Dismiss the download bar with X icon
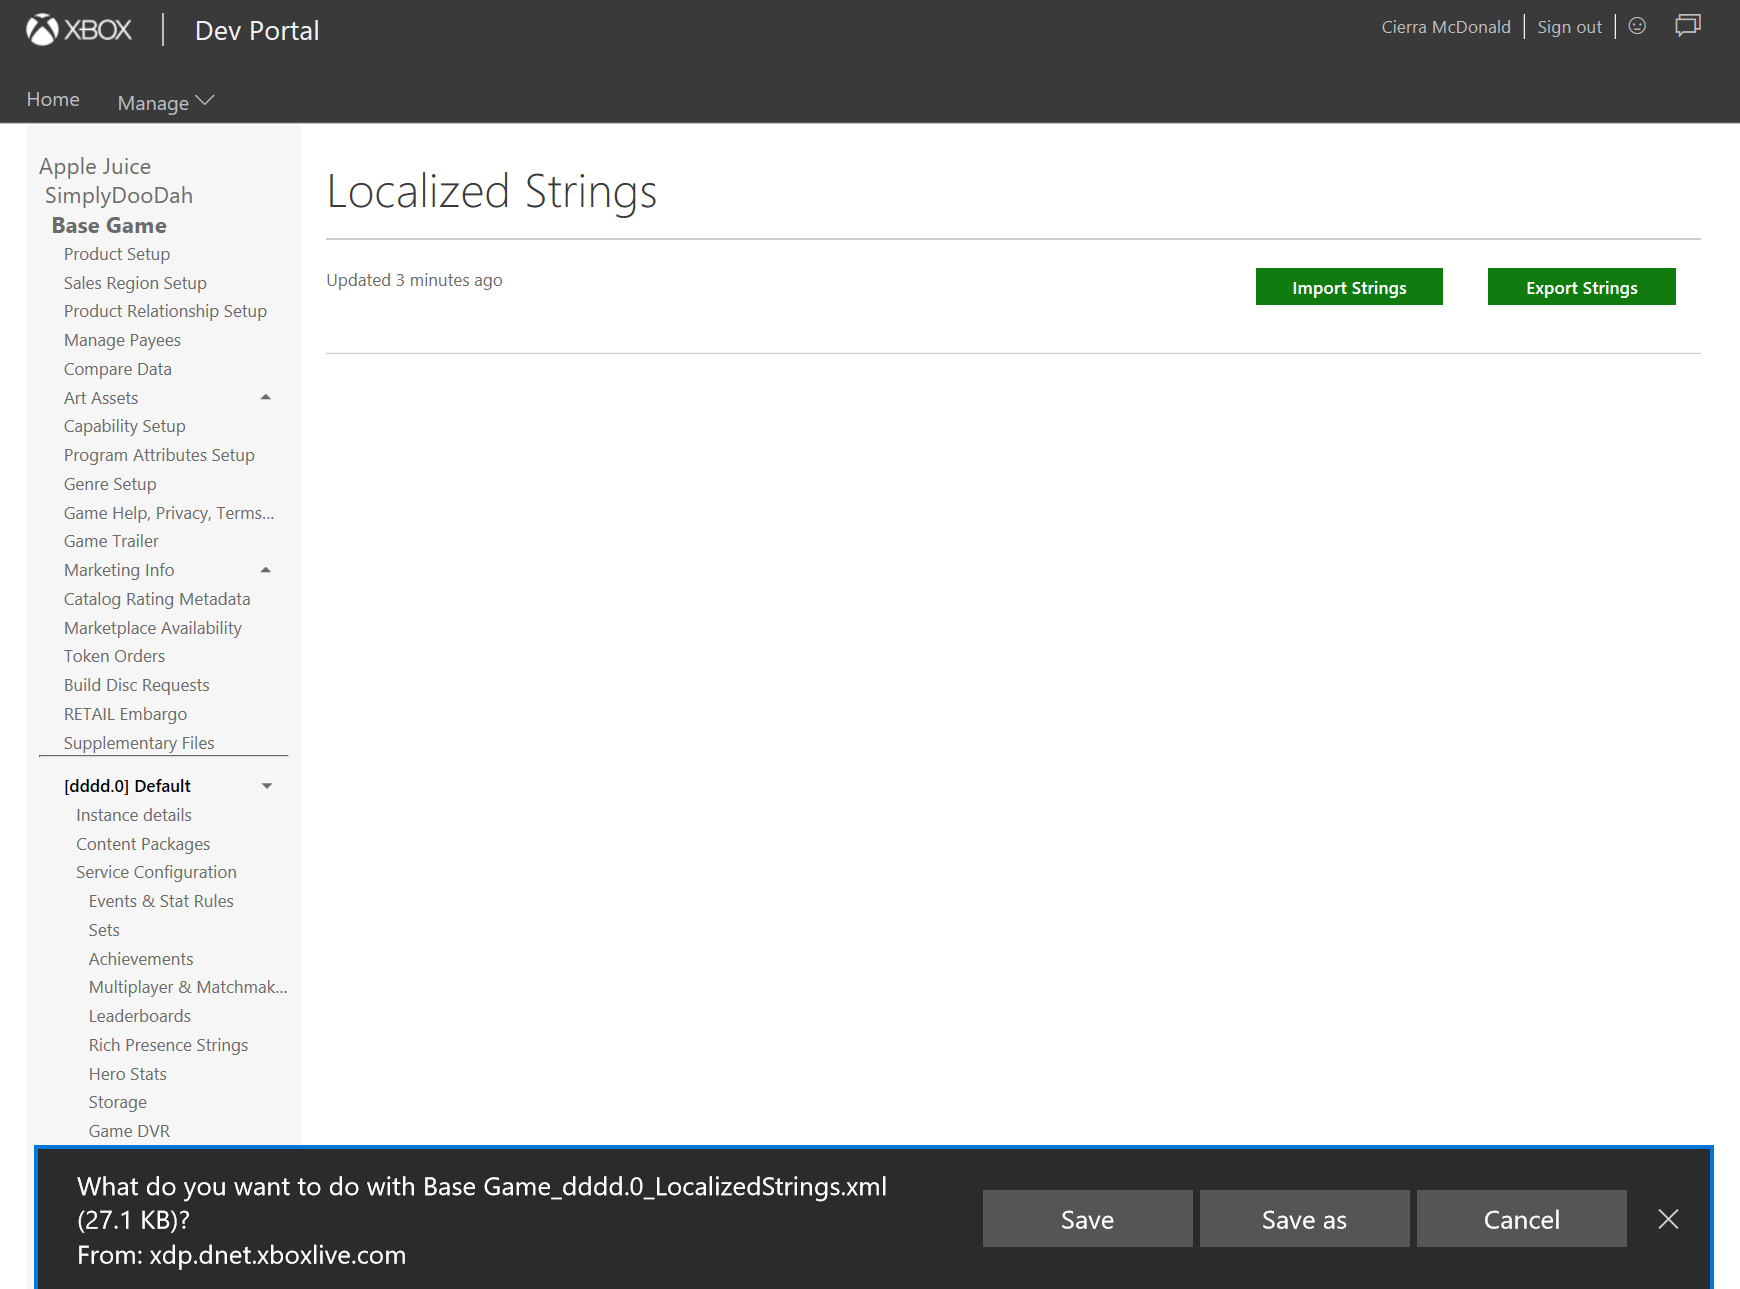1740x1289 pixels. click(1668, 1218)
